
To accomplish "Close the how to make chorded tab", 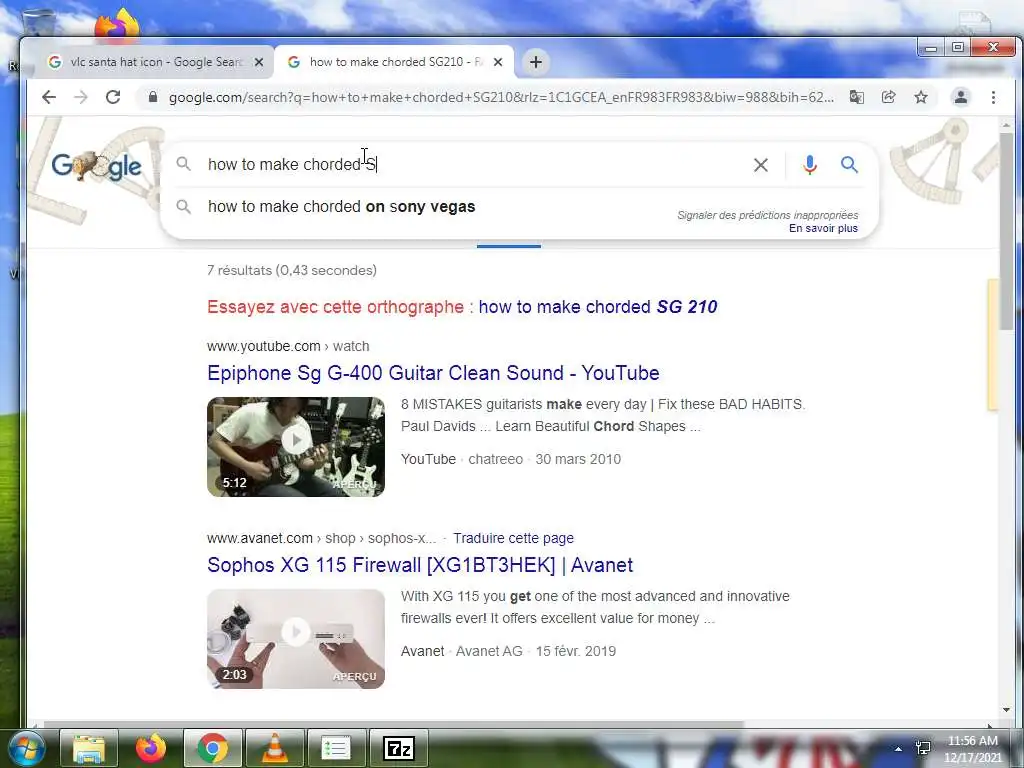I will pos(498,62).
